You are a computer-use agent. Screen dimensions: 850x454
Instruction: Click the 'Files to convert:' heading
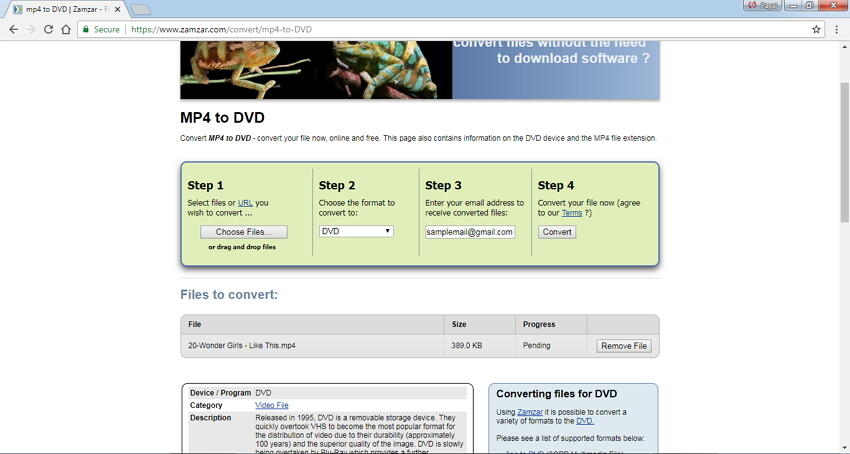click(229, 295)
